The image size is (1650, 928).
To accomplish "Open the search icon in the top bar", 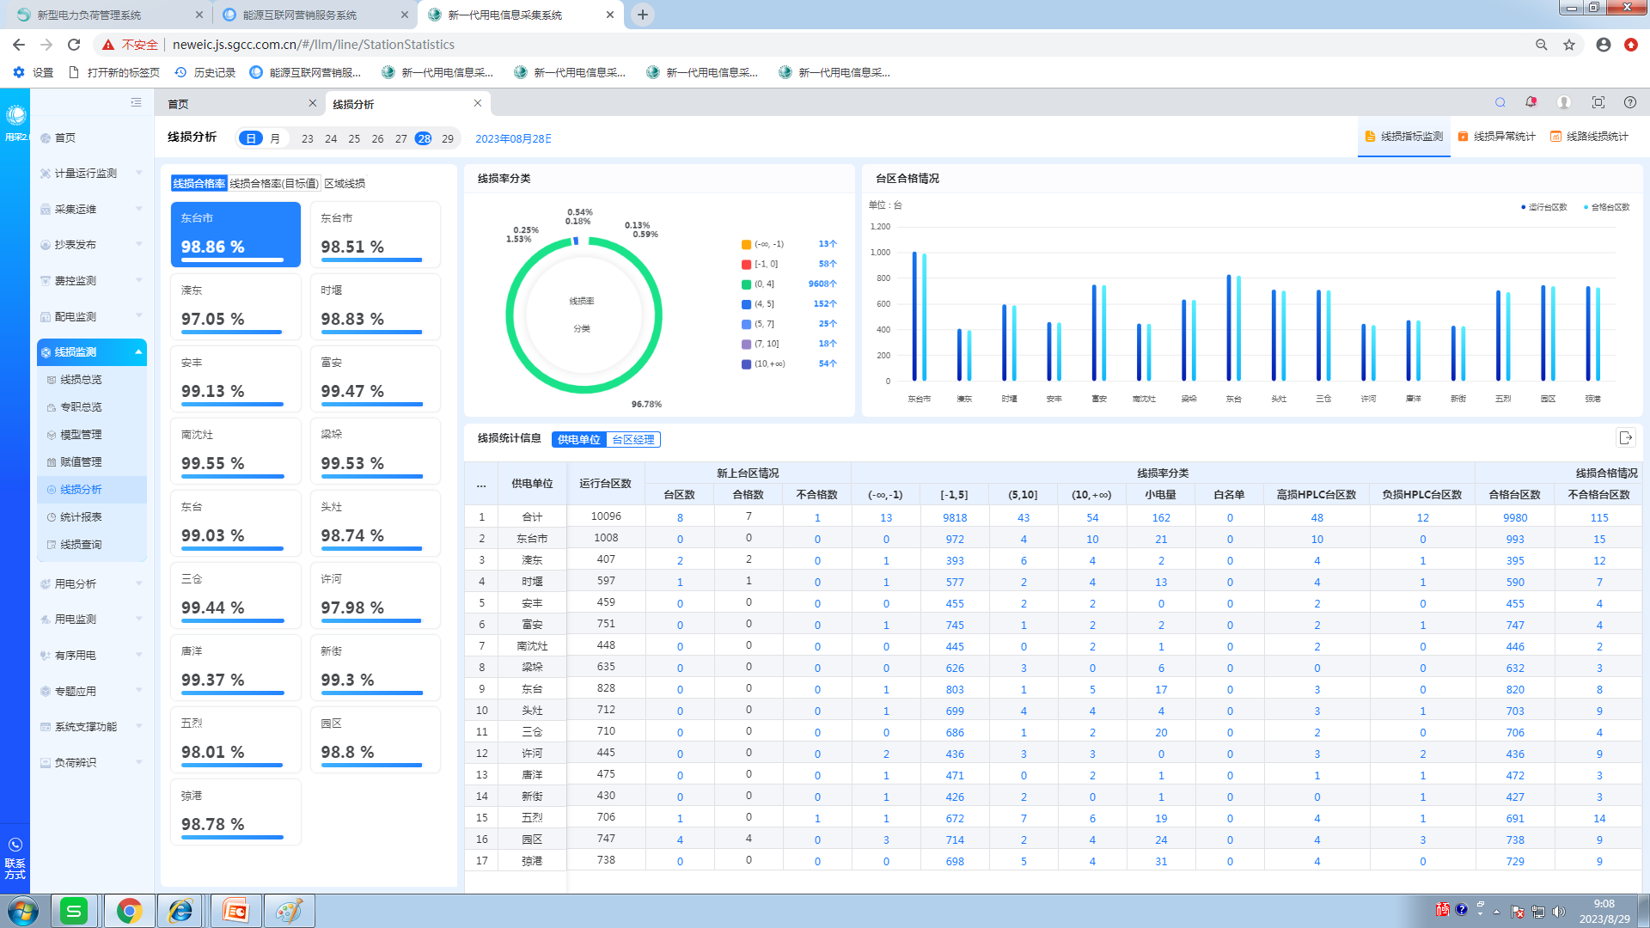I will 1500,102.
